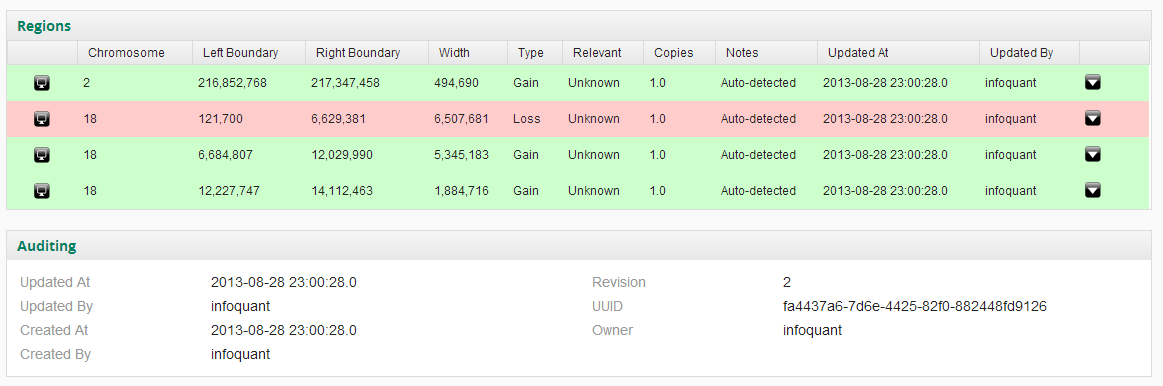Click right boundary value 12,029,990

[342, 154]
